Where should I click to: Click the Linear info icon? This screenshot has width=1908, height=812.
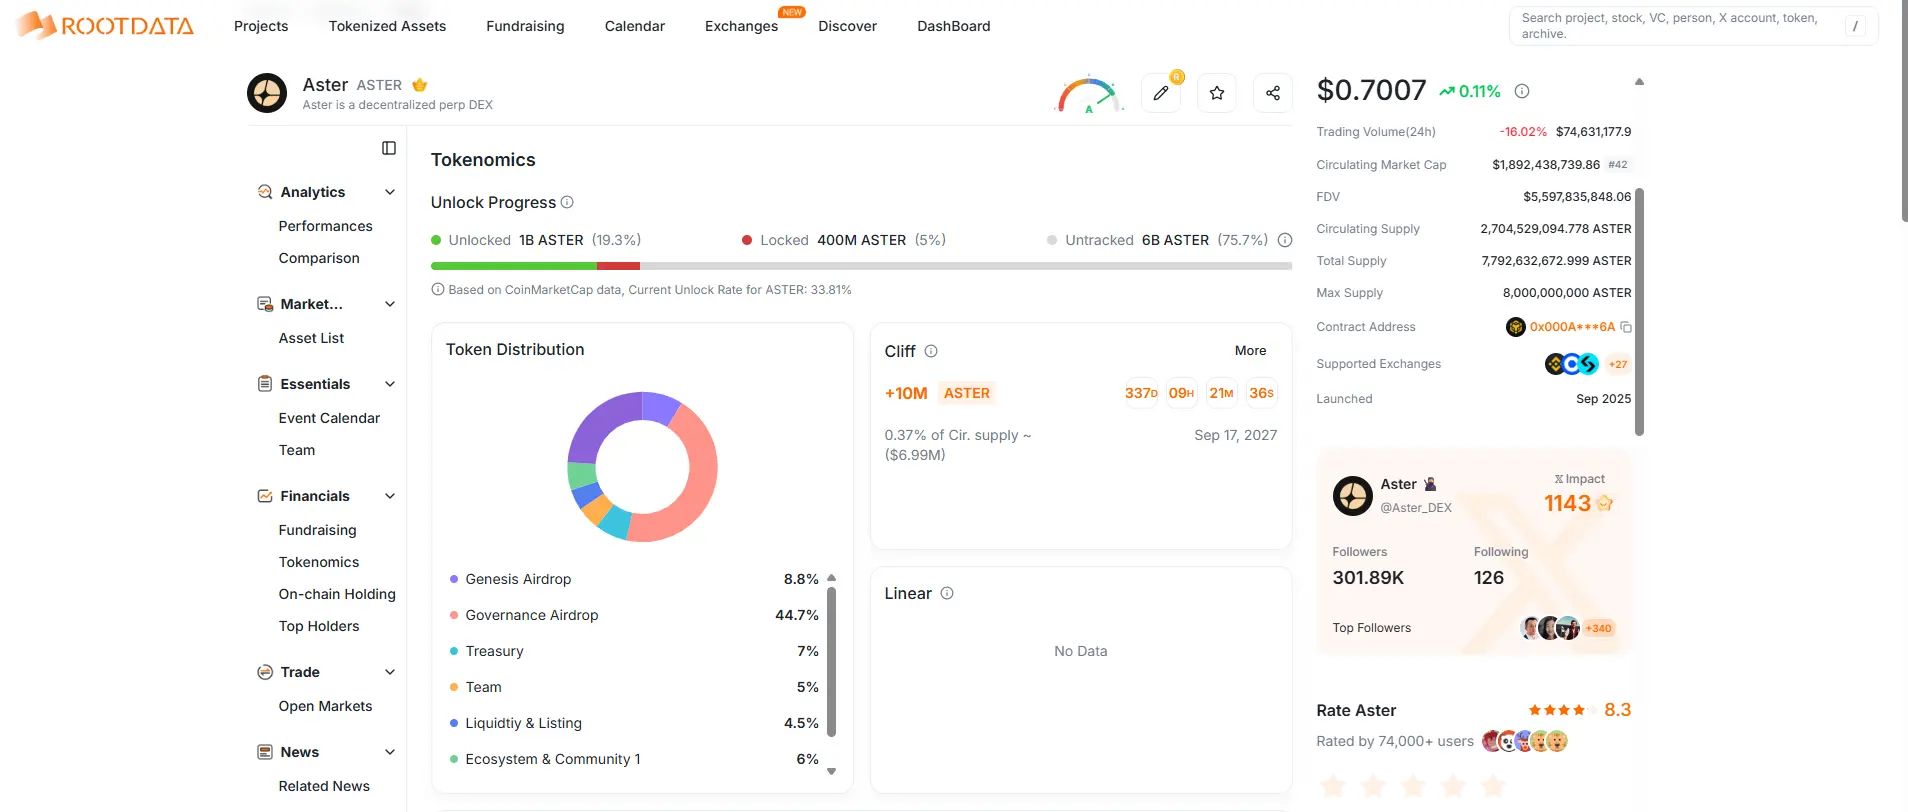click(x=947, y=593)
